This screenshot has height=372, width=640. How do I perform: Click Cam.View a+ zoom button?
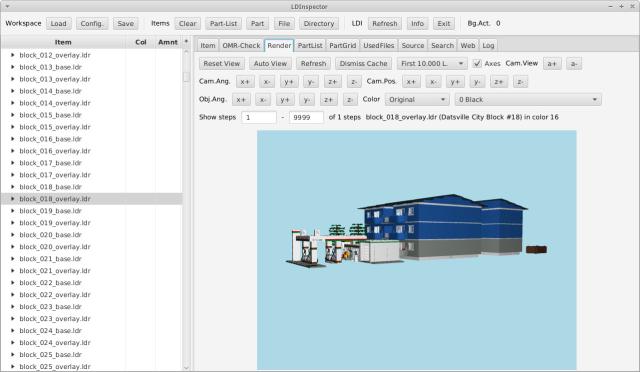point(552,64)
